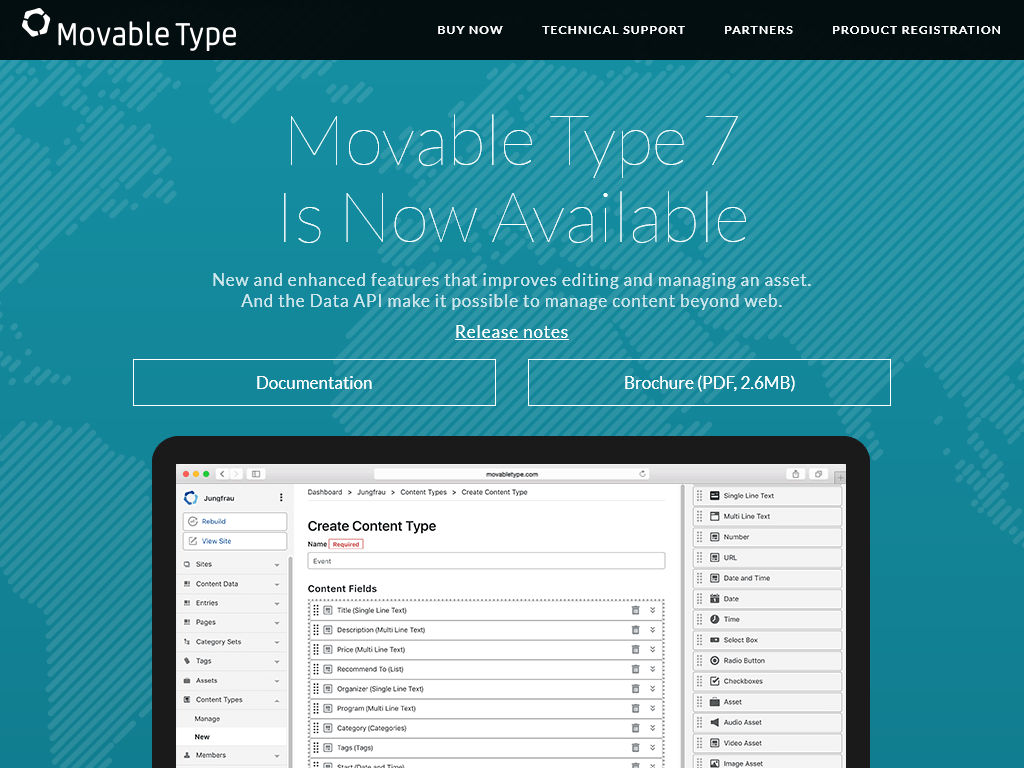Image resolution: width=1024 pixels, height=768 pixels.
Task: Open the TECHNICAL SUPPORT menu
Action: 613,30
